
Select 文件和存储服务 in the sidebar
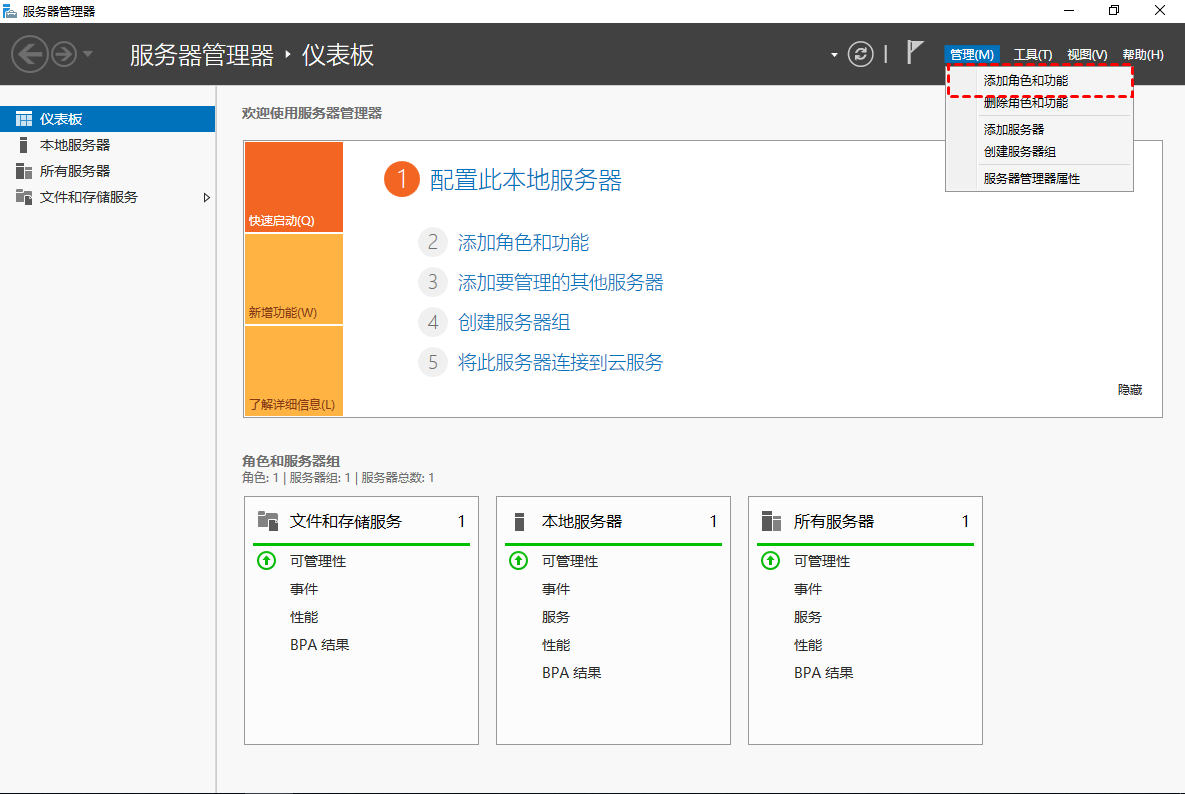click(x=107, y=197)
